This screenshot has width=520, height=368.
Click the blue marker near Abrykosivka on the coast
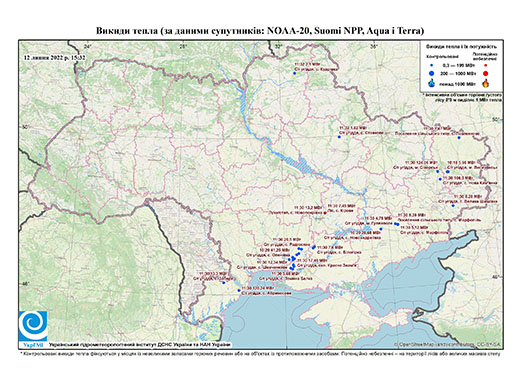(239, 290)
